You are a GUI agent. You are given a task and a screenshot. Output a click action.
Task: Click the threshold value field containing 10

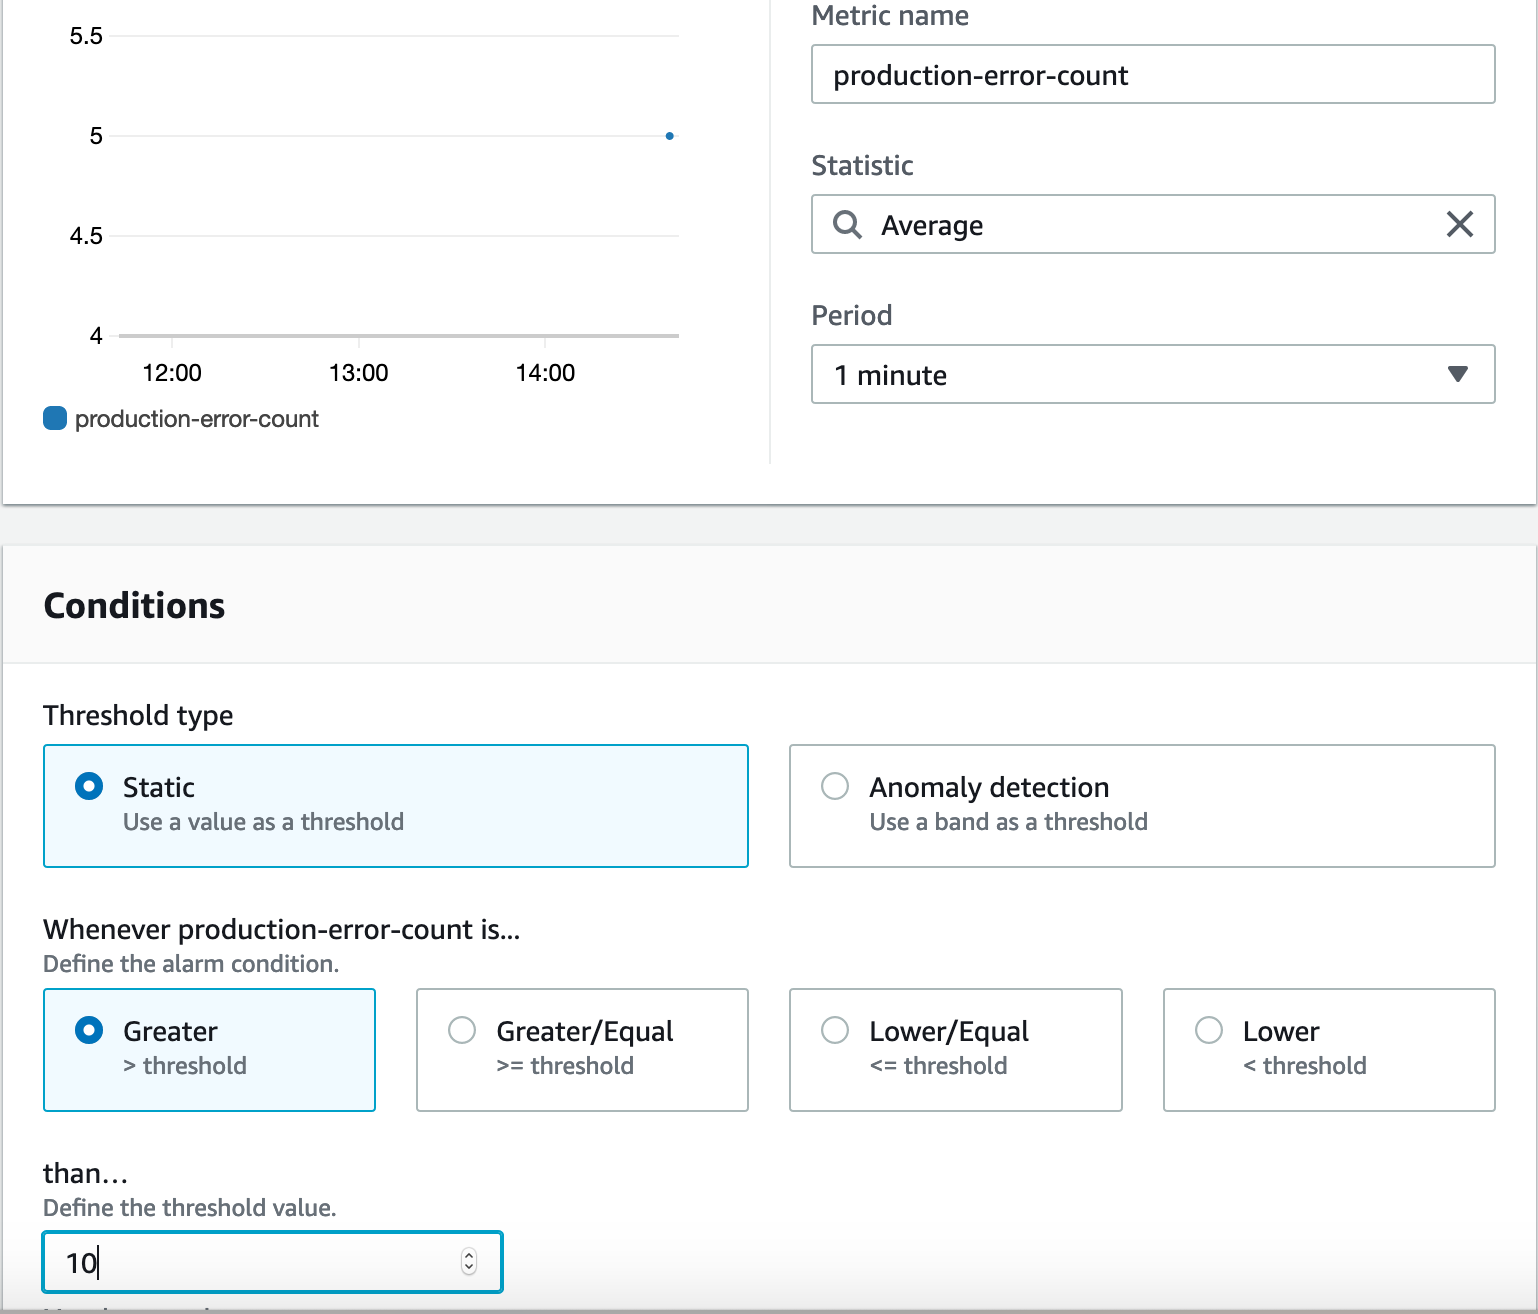pyautogui.click(x=272, y=1262)
